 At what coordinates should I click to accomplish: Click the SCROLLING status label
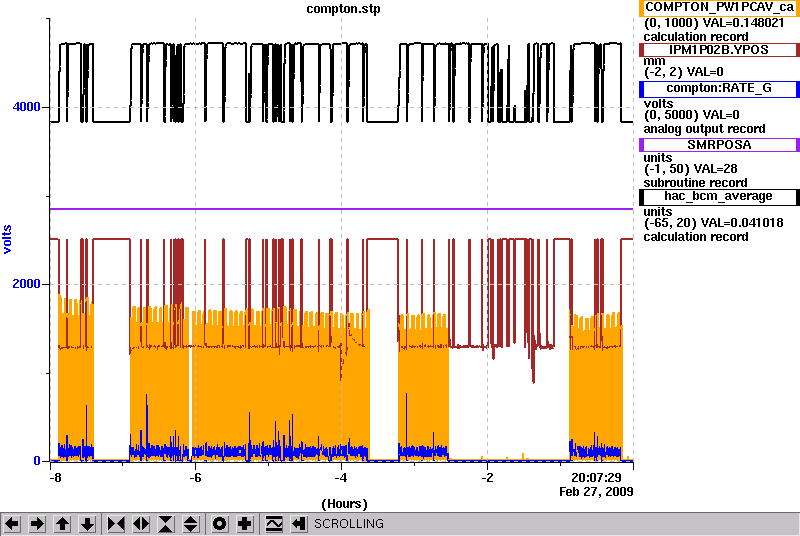pos(349,524)
